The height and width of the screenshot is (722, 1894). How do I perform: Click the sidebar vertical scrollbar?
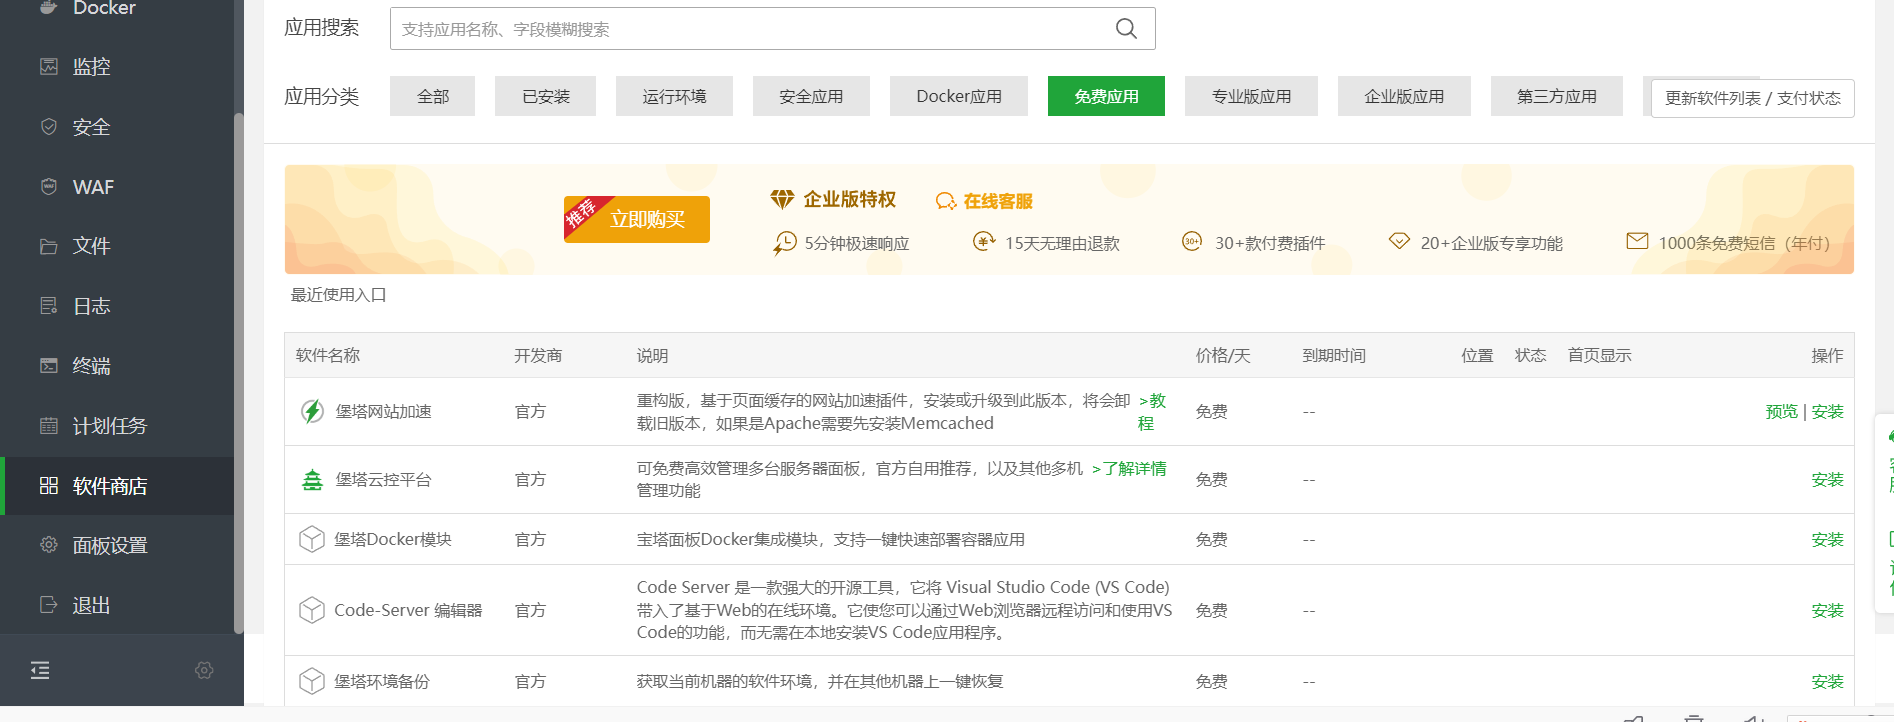point(238,372)
